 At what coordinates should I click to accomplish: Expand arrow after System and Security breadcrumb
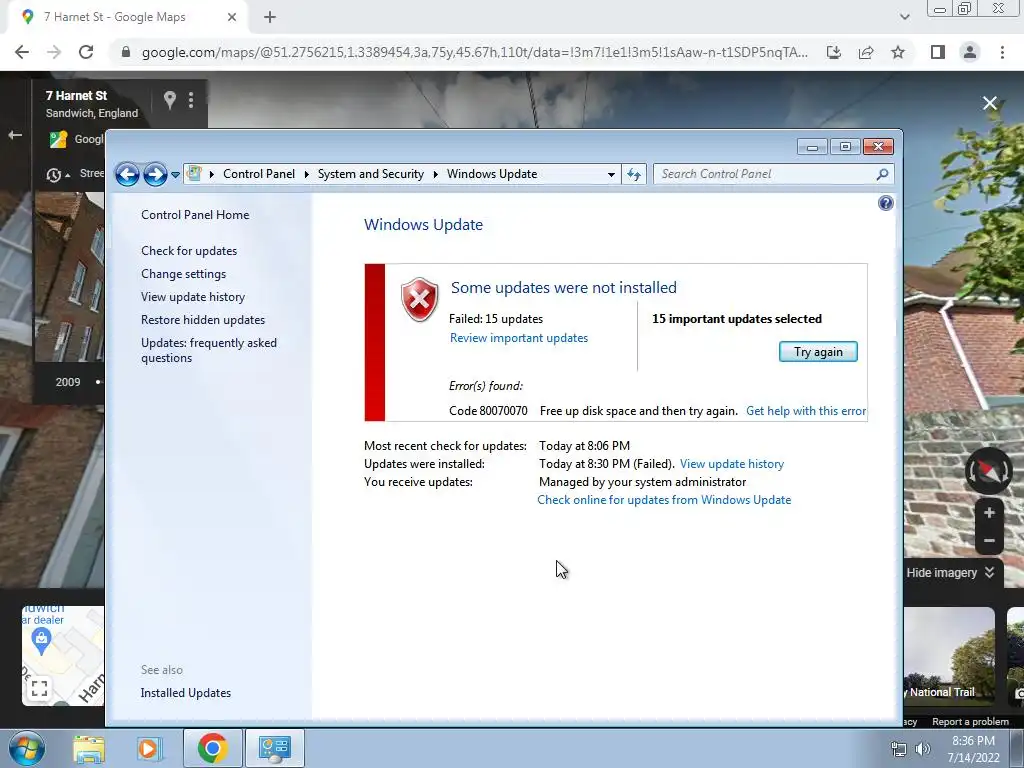(x=435, y=174)
